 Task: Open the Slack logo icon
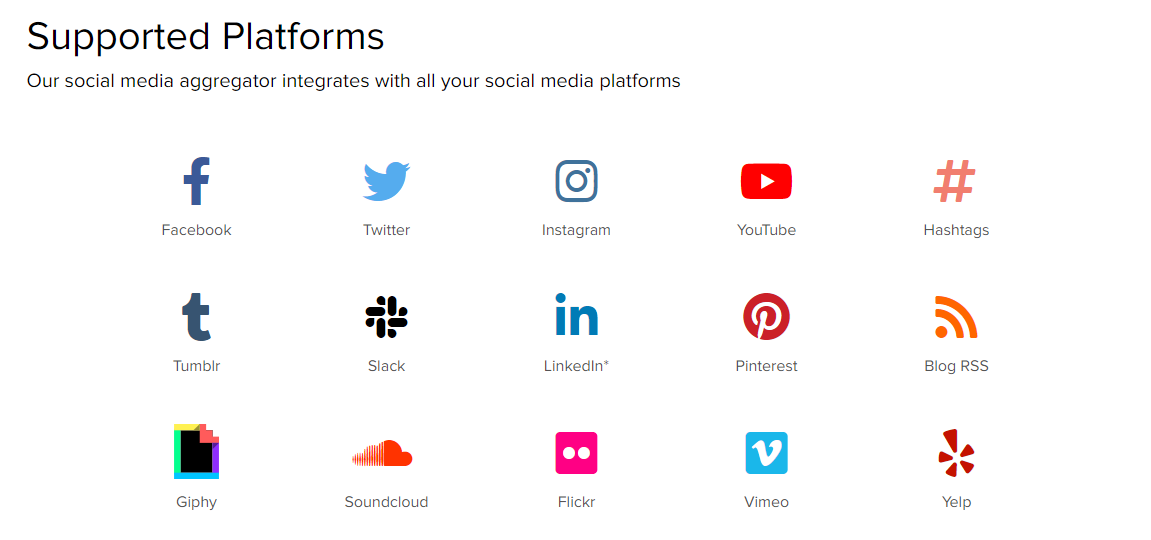tap(387, 317)
